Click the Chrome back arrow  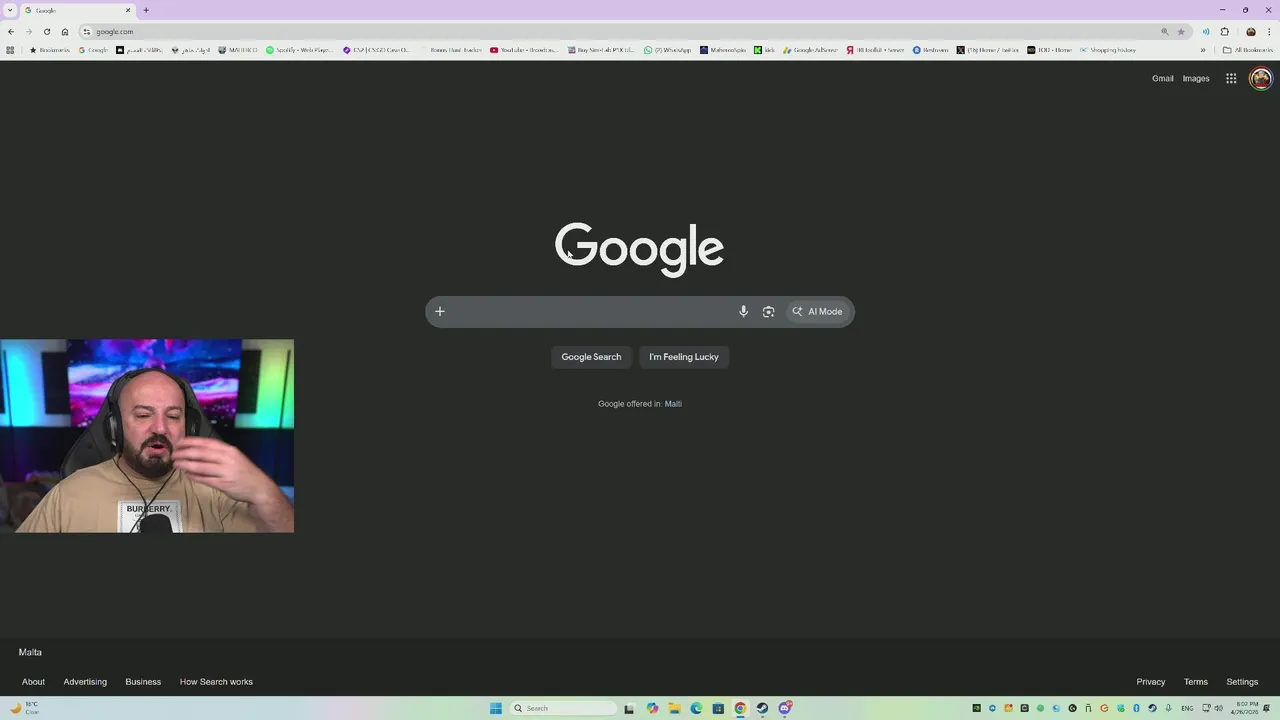[11, 31]
